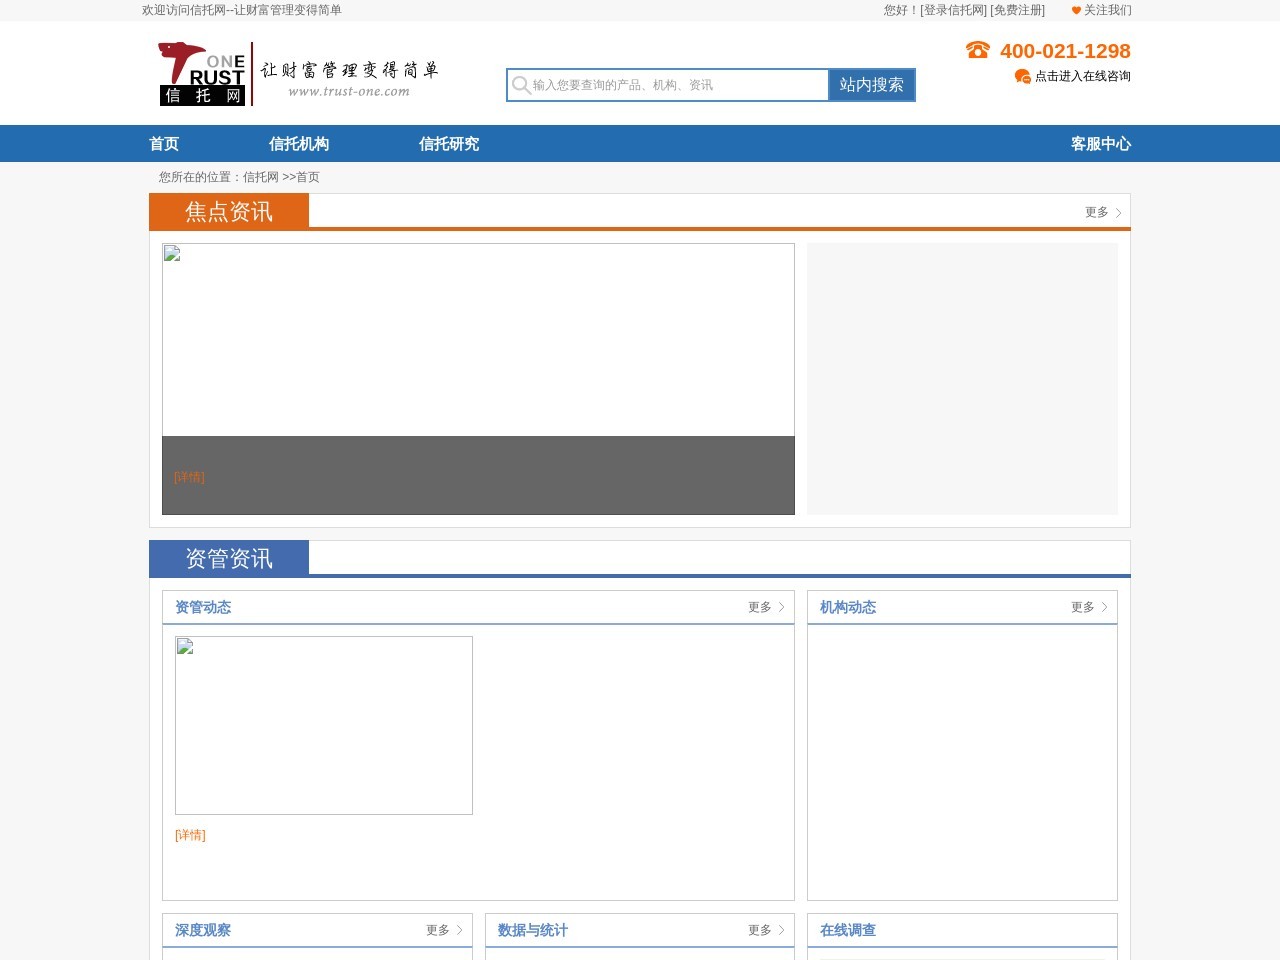Click the orange telephone icon

coord(977,50)
